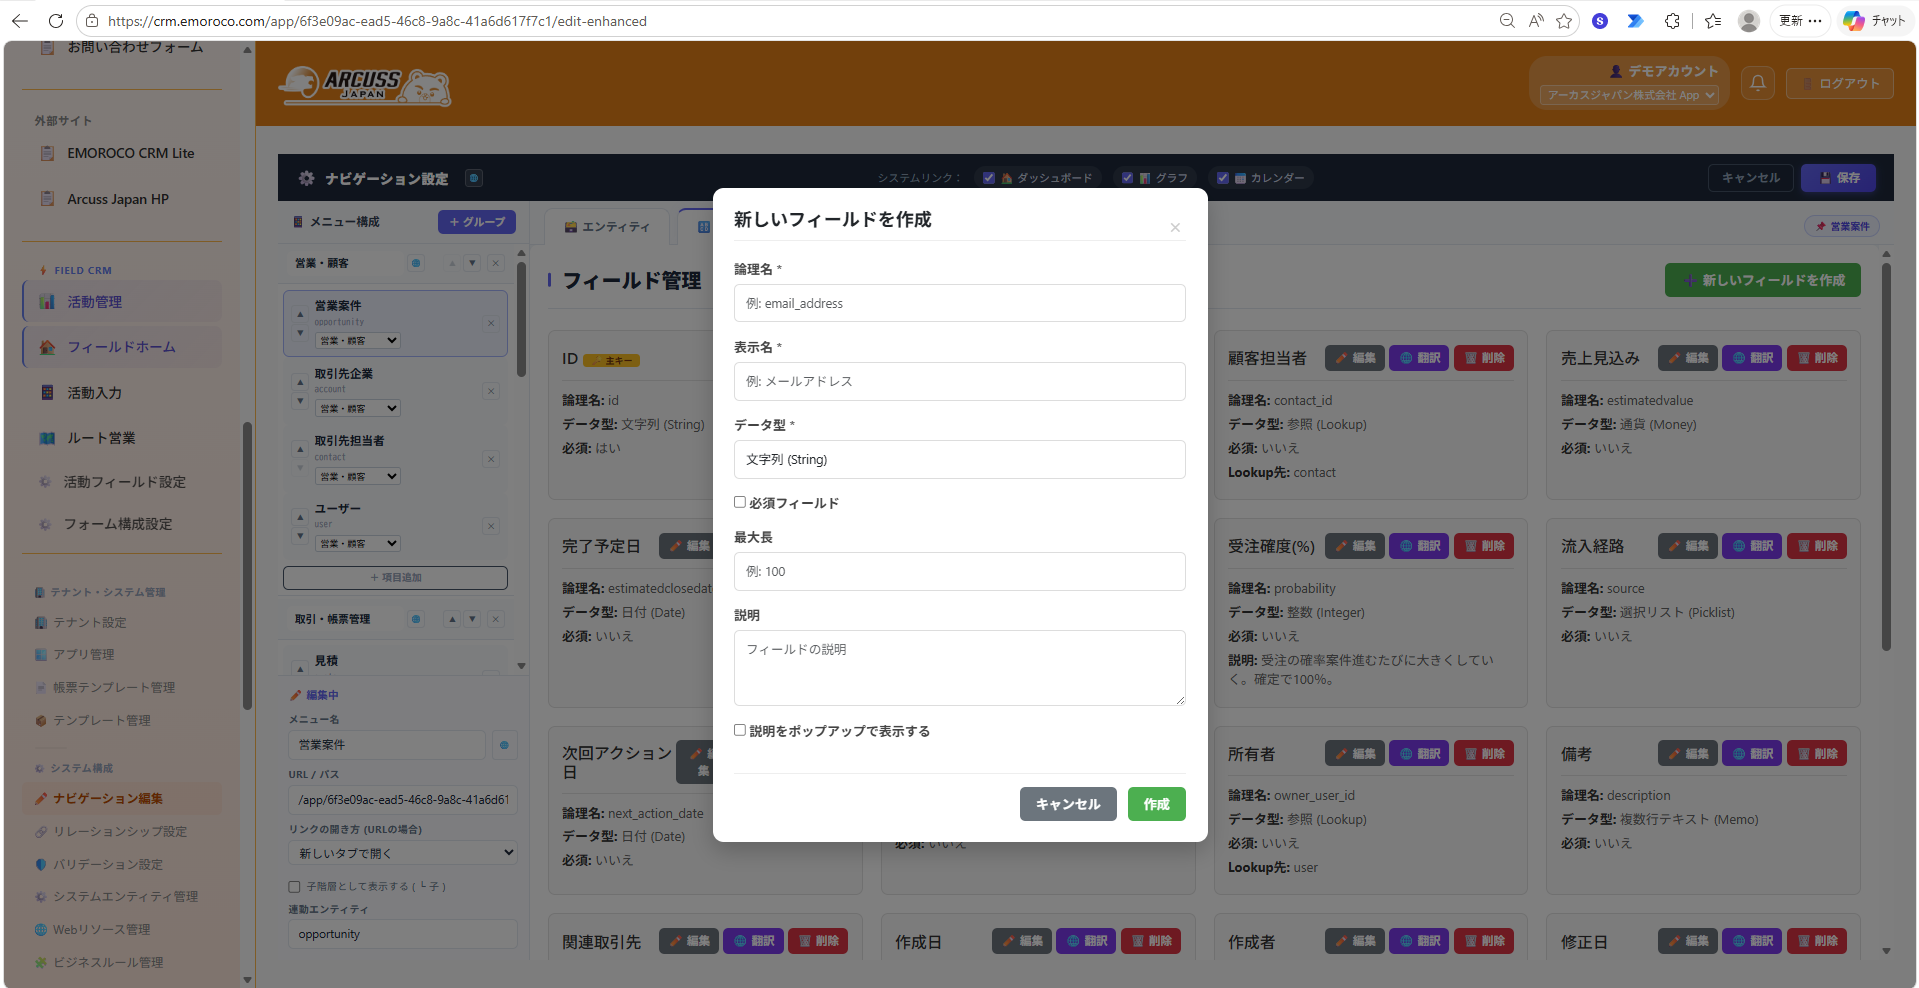Image resolution: width=1919 pixels, height=988 pixels.
Task: Delete the 営業案件 menu item
Action: point(491,323)
